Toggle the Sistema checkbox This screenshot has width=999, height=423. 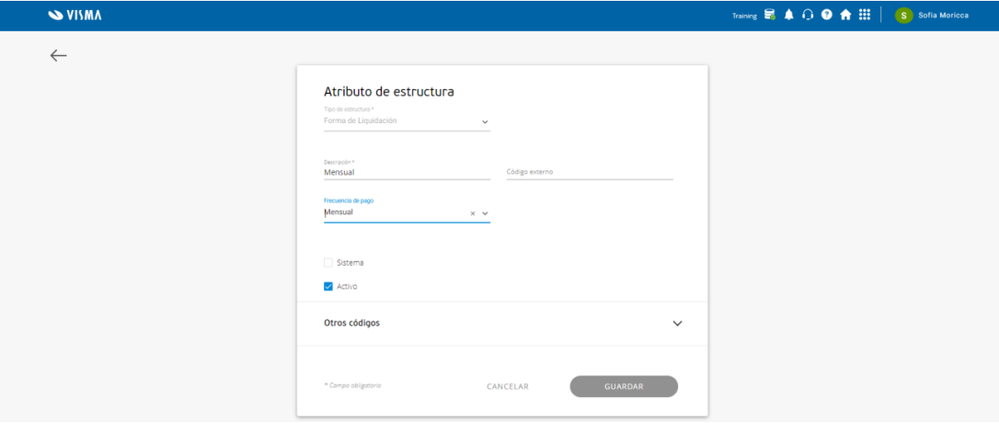click(x=329, y=262)
